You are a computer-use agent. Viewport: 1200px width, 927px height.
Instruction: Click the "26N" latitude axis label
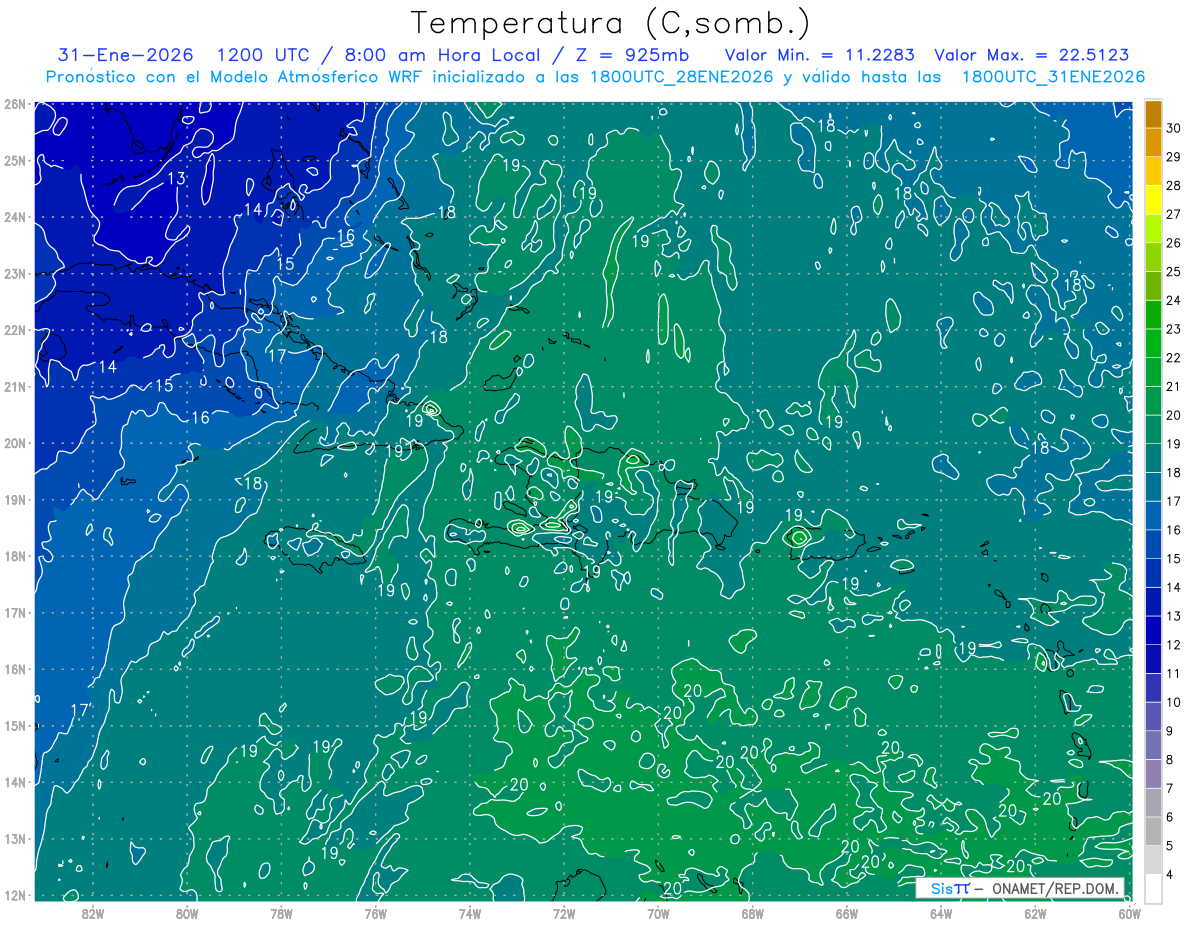(x=14, y=104)
